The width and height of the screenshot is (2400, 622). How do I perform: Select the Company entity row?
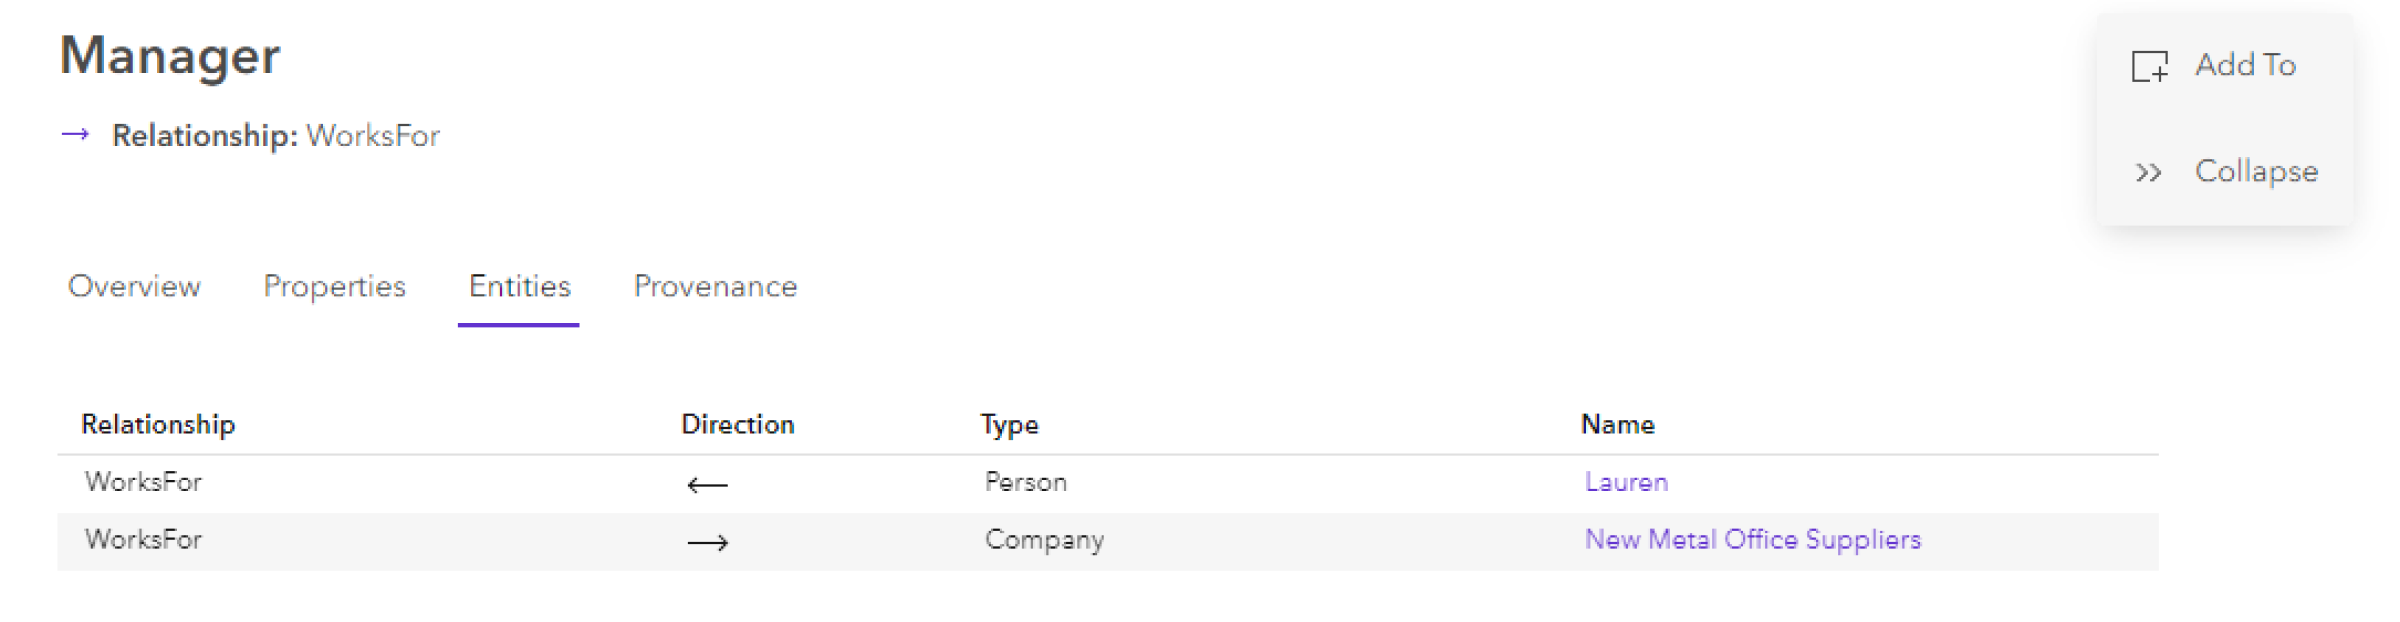click(1044, 541)
